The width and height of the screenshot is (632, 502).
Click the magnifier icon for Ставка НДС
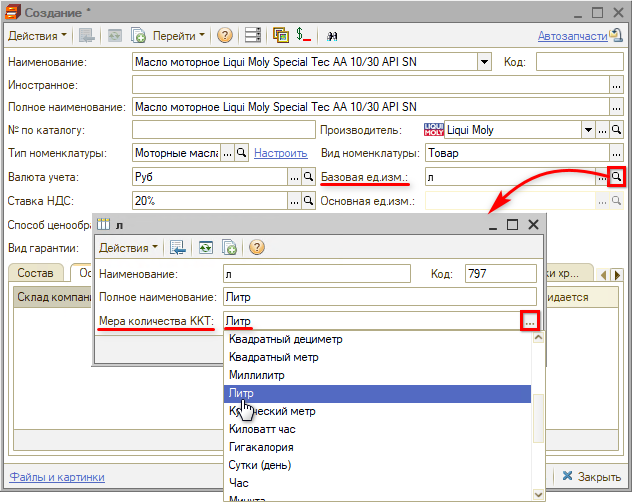[308, 200]
